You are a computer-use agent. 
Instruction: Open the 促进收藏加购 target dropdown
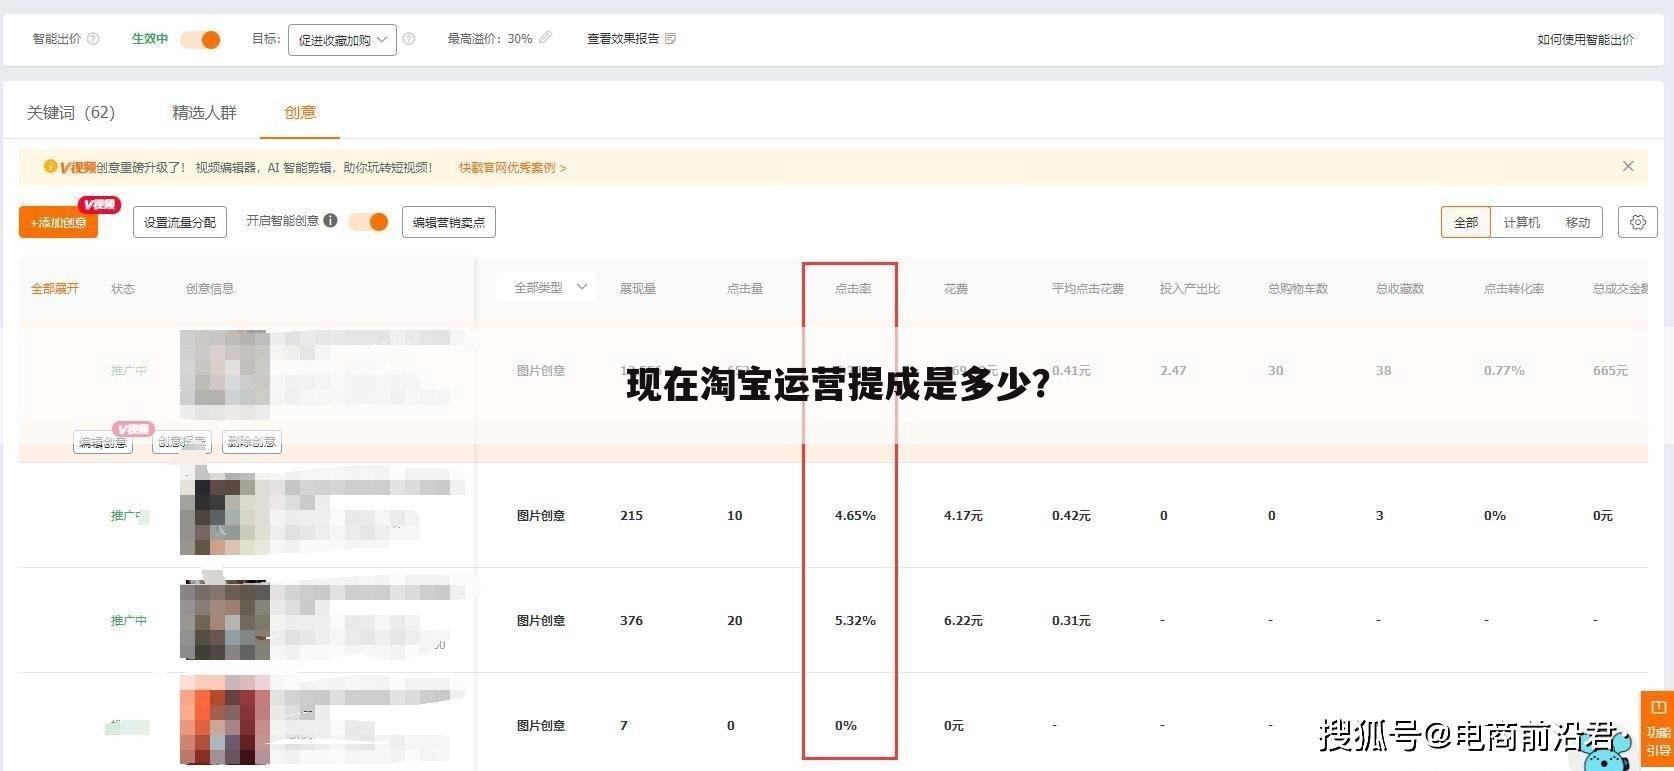[342, 40]
